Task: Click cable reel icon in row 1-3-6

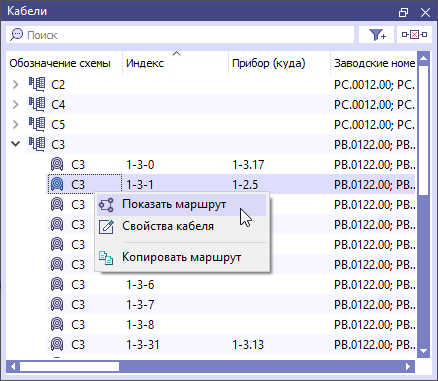Action: [57, 284]
